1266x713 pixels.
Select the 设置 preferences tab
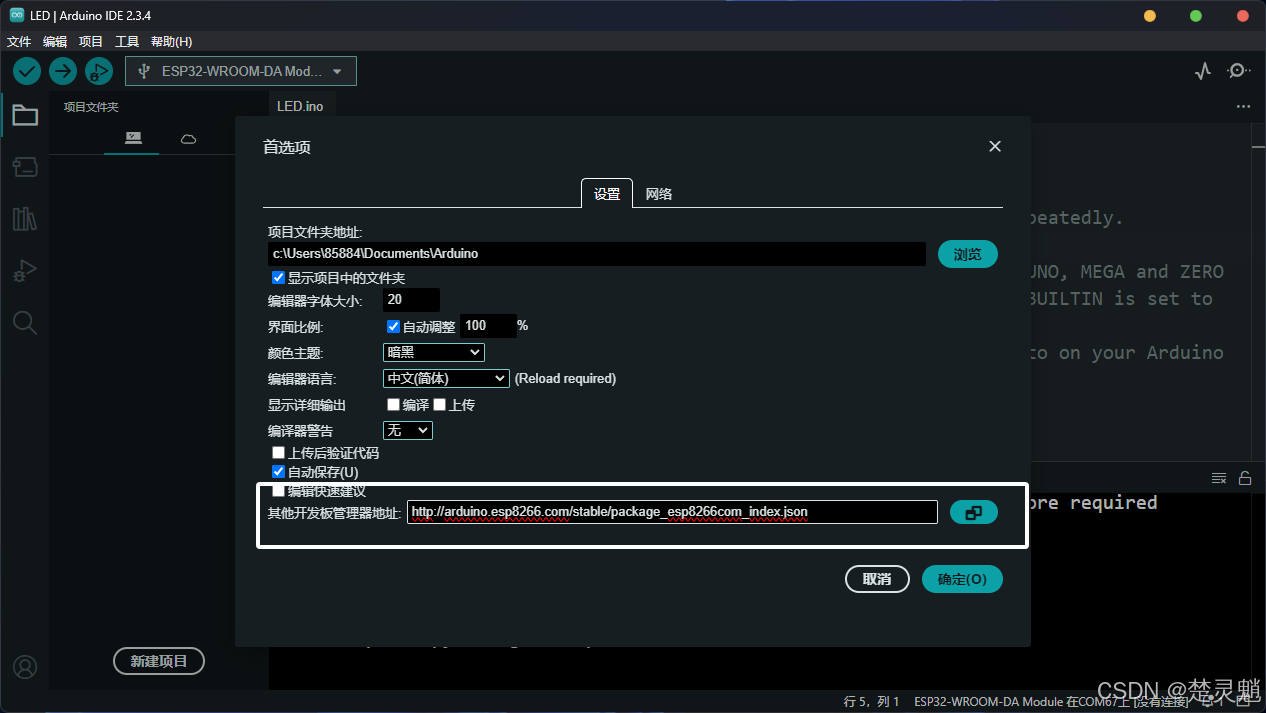click(x=607, y=194)
